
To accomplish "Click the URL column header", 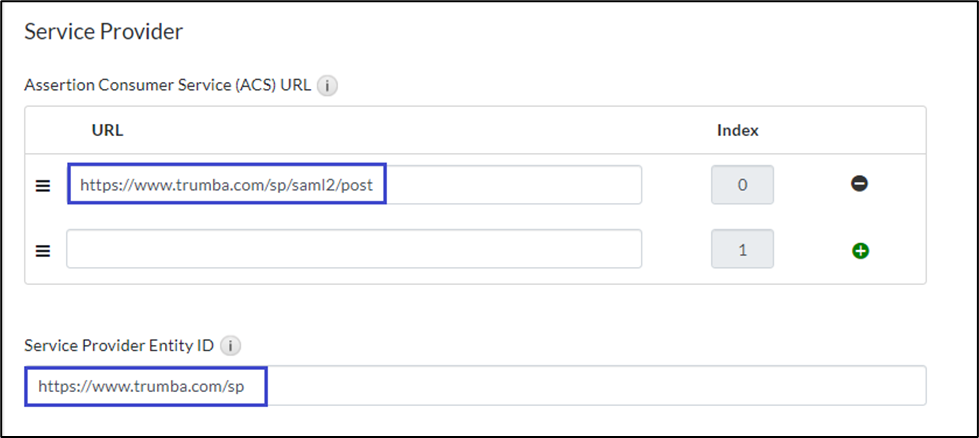I will [107, 130].
